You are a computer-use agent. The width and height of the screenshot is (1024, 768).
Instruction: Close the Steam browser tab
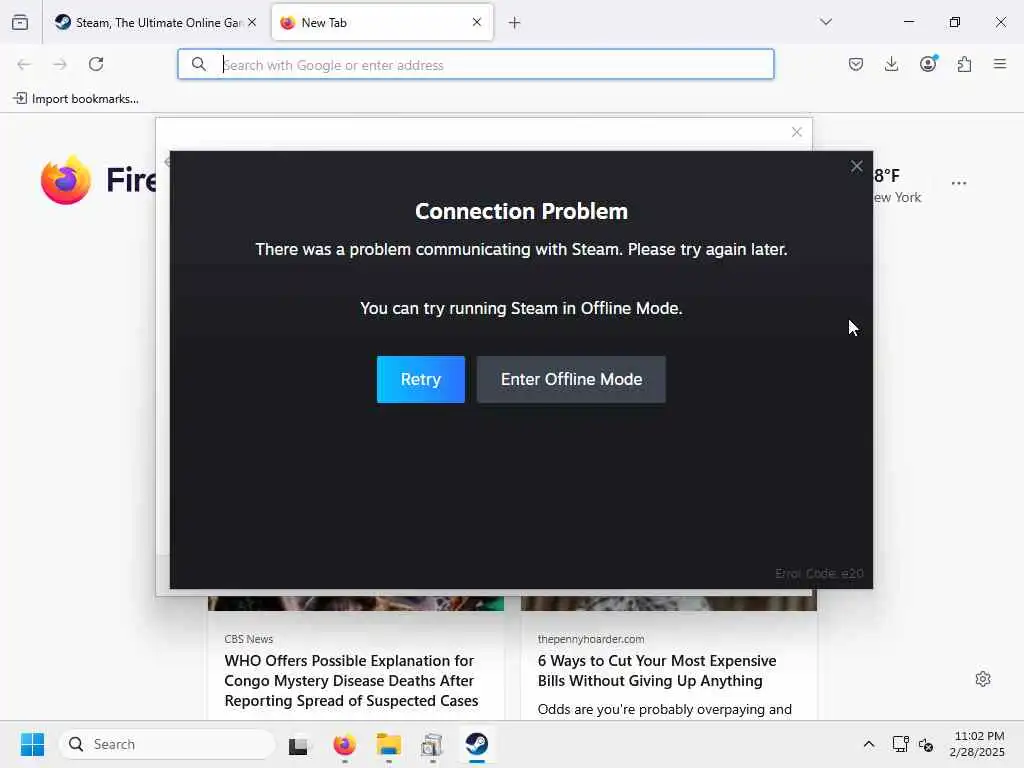click(x=252, y=22)
